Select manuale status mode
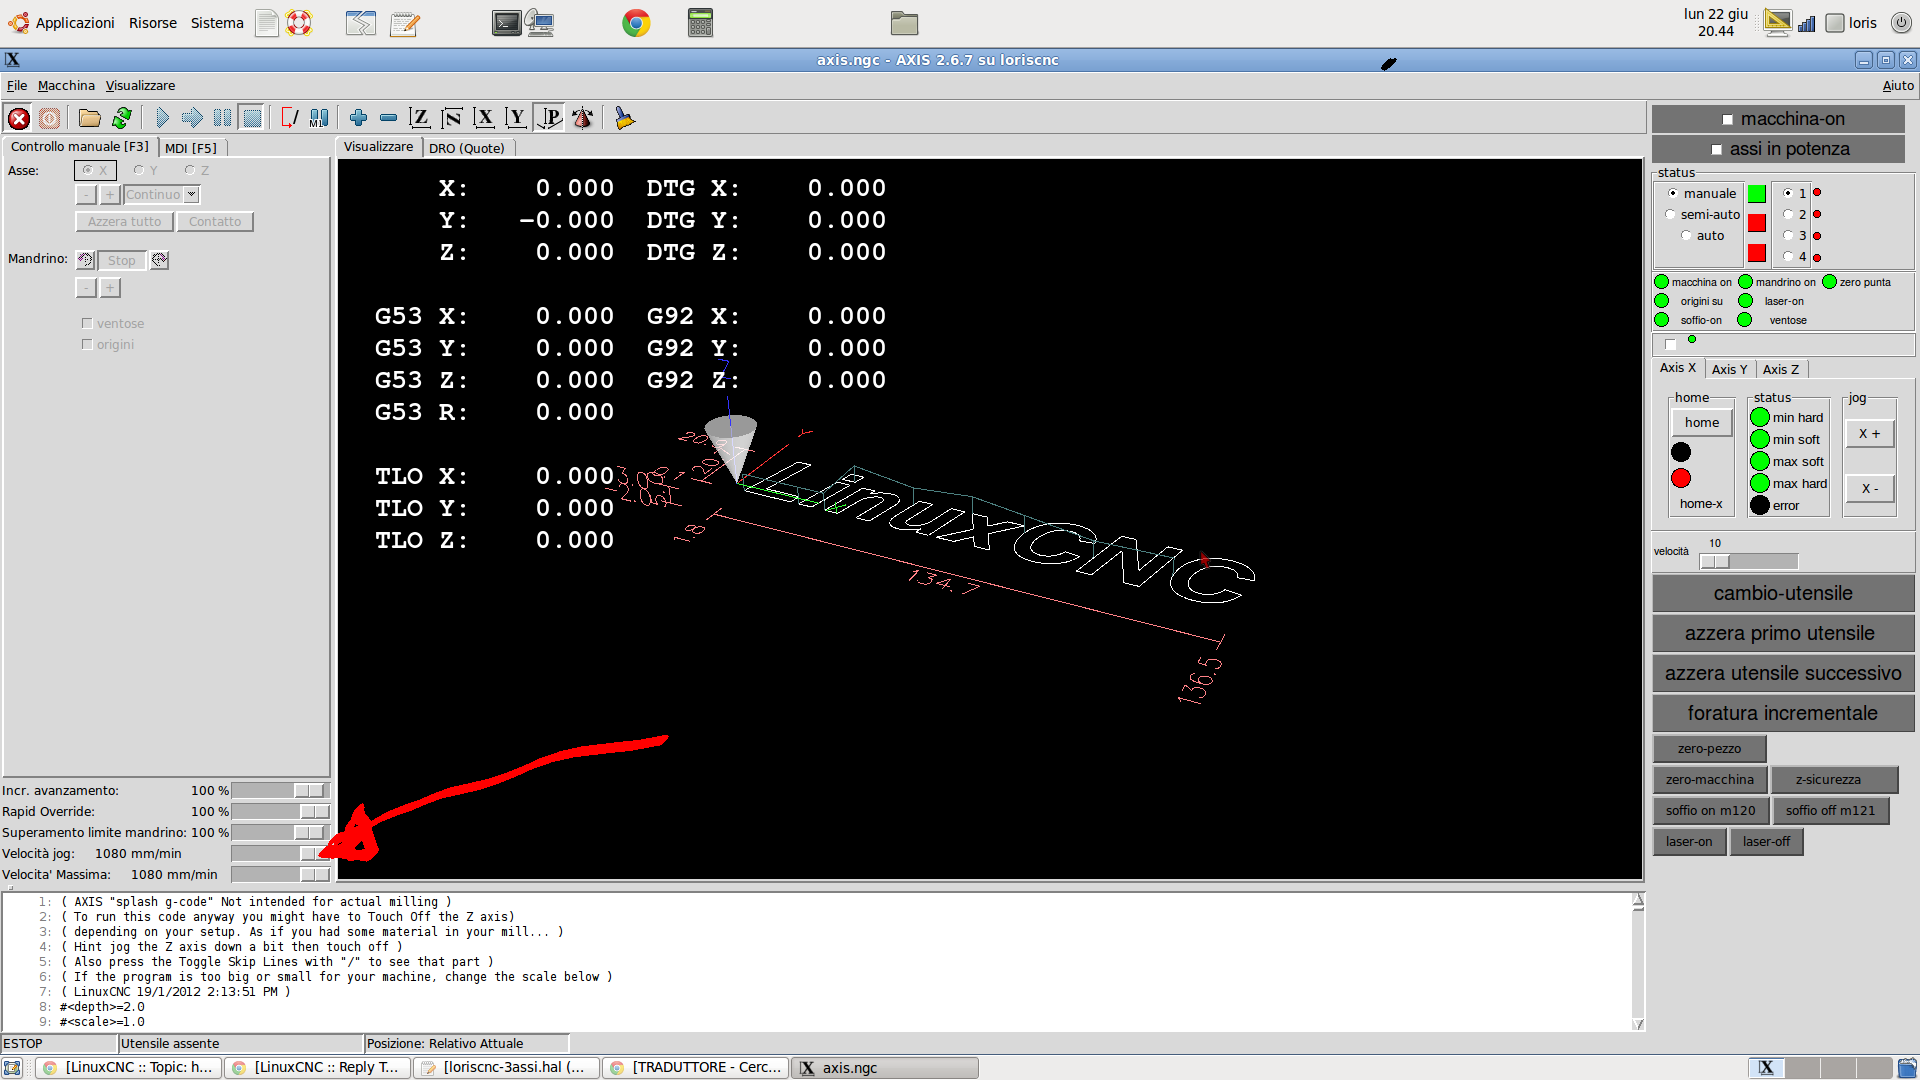Image resolution: width=1920 pixels, height=1080 pixels. pos(1703,194)
